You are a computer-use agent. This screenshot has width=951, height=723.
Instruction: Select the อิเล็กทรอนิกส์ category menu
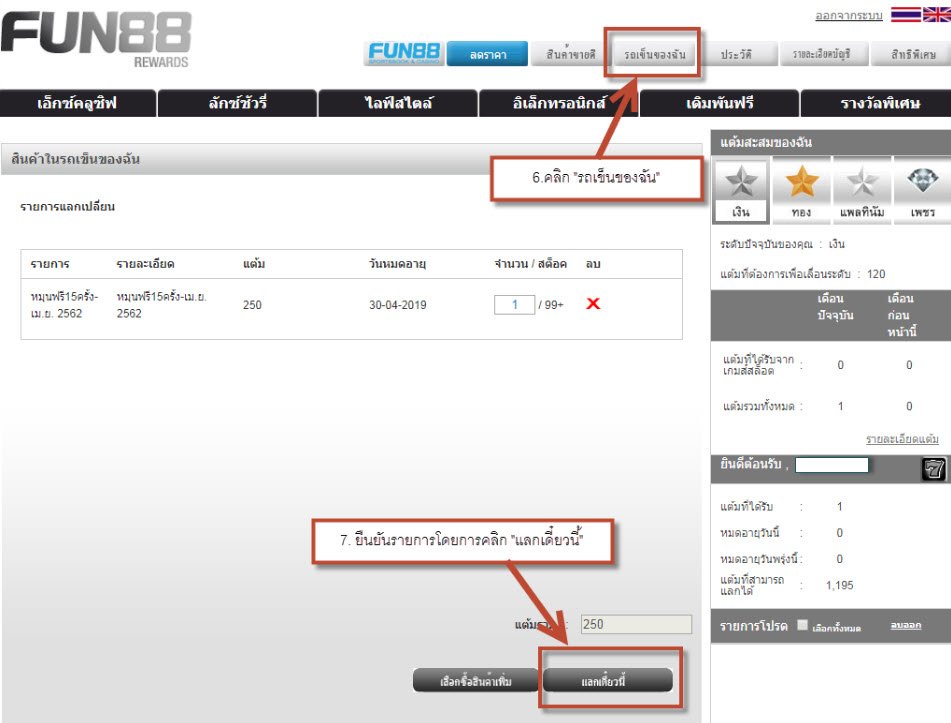[x=558, y=104]
